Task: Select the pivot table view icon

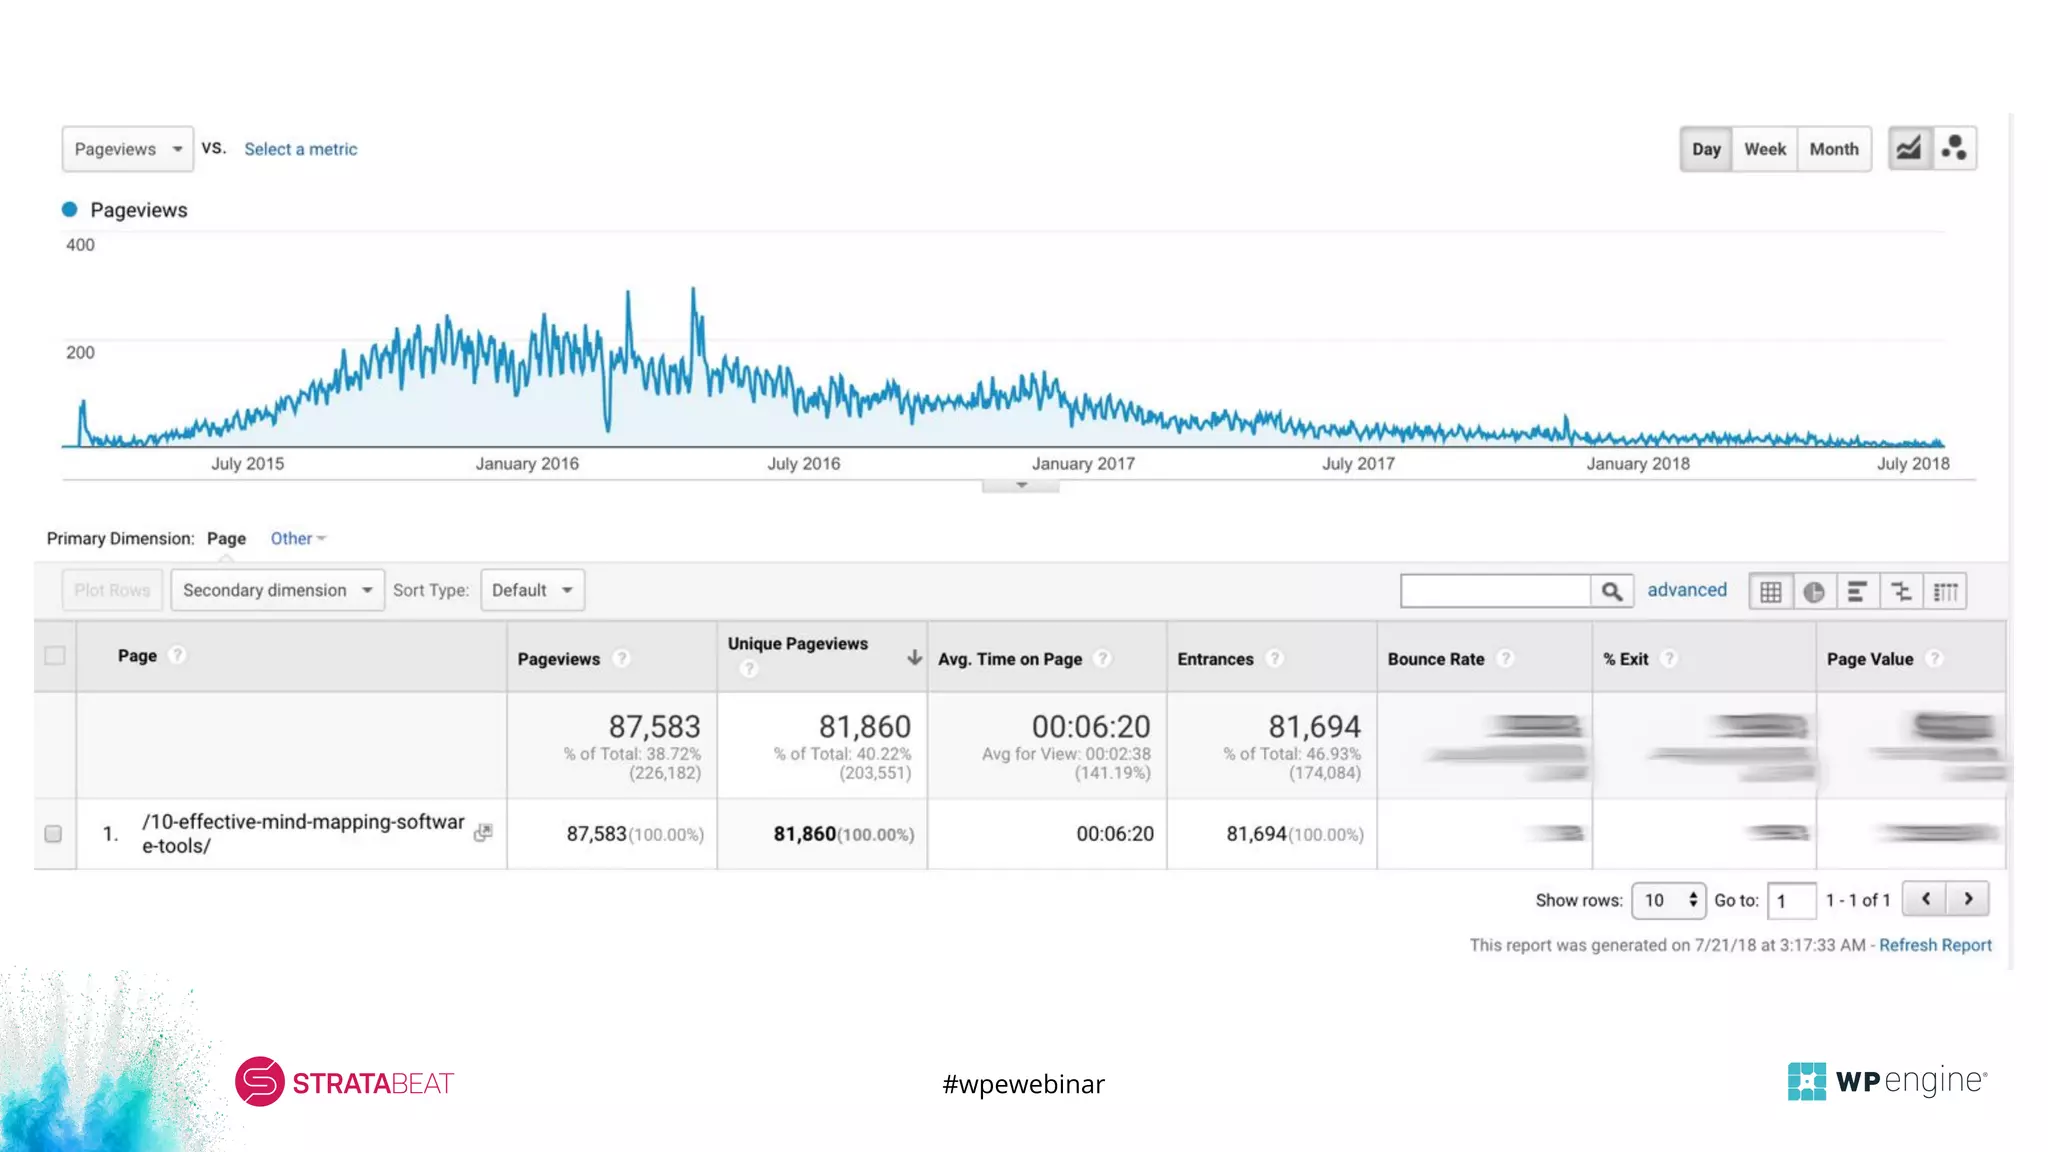Action: coord(1945,591)
